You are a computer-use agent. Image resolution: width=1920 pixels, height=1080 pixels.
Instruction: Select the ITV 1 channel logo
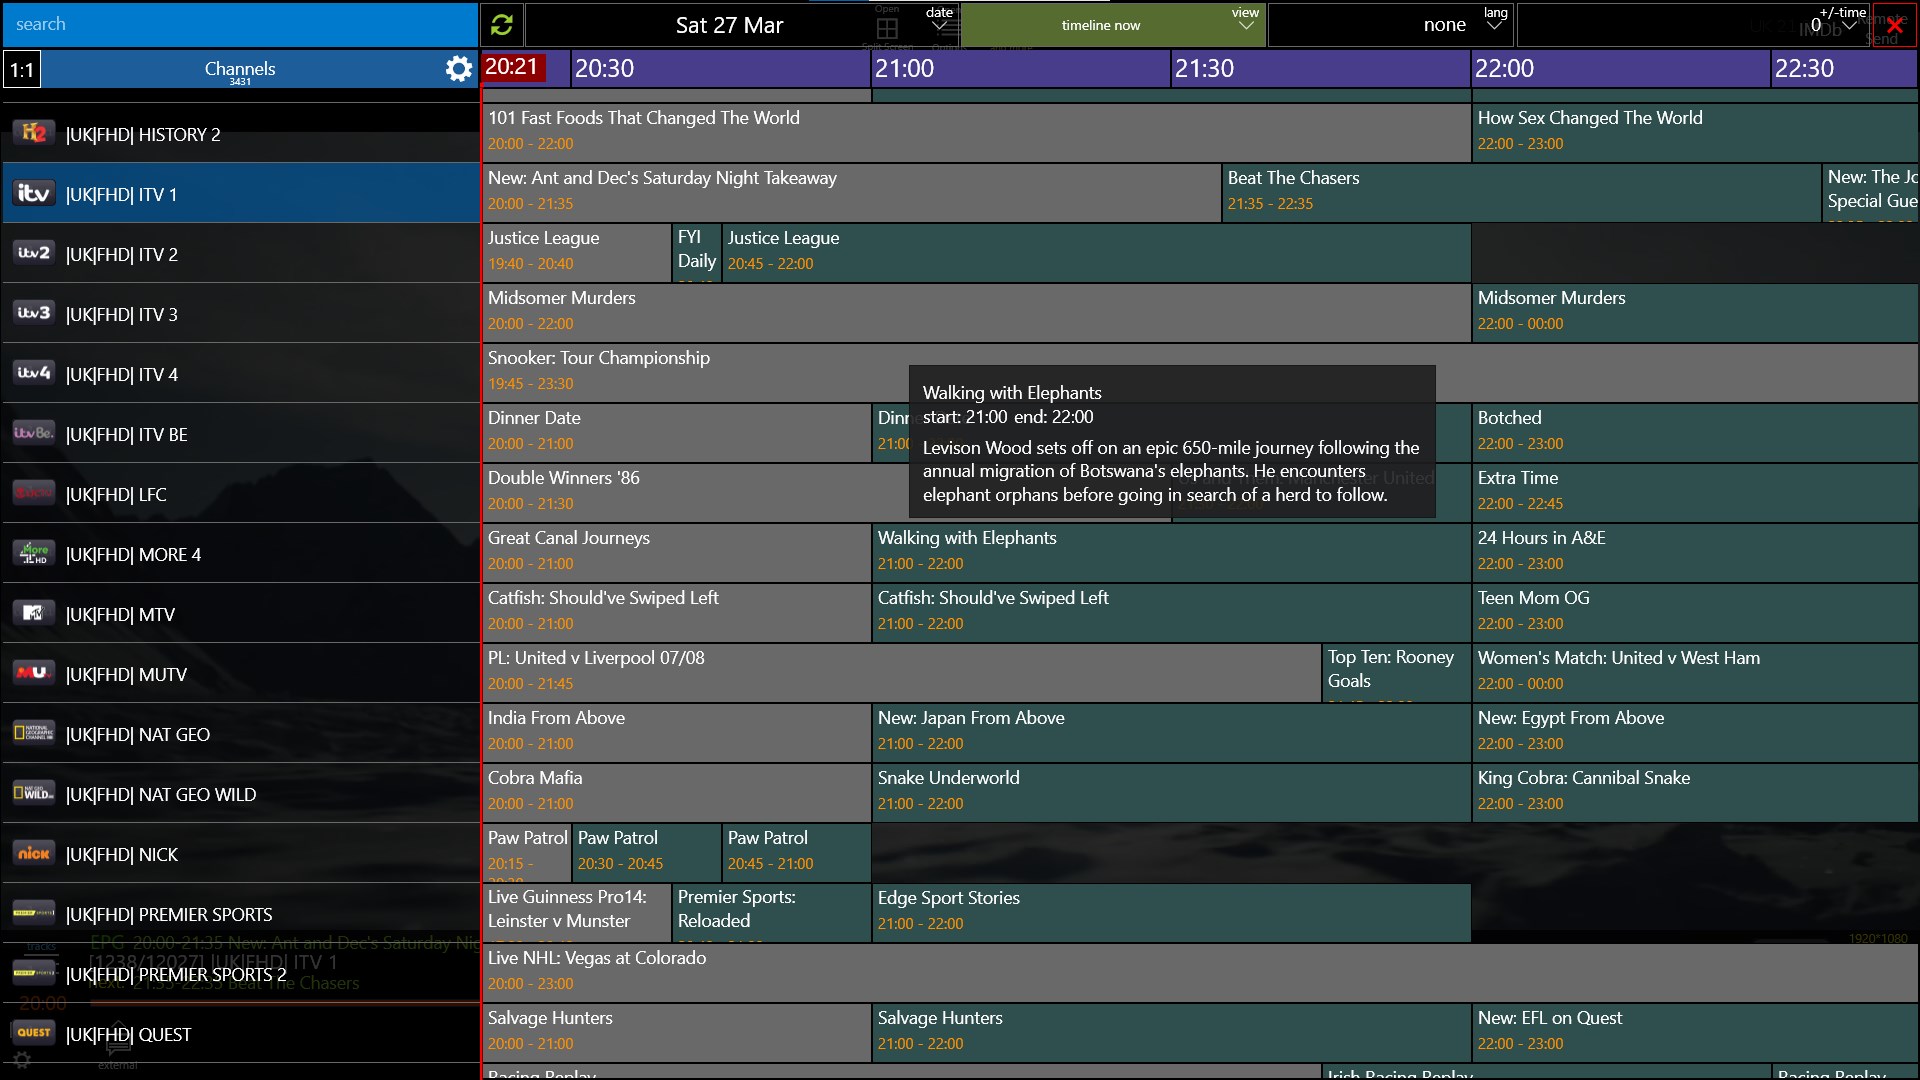(33, 192)
